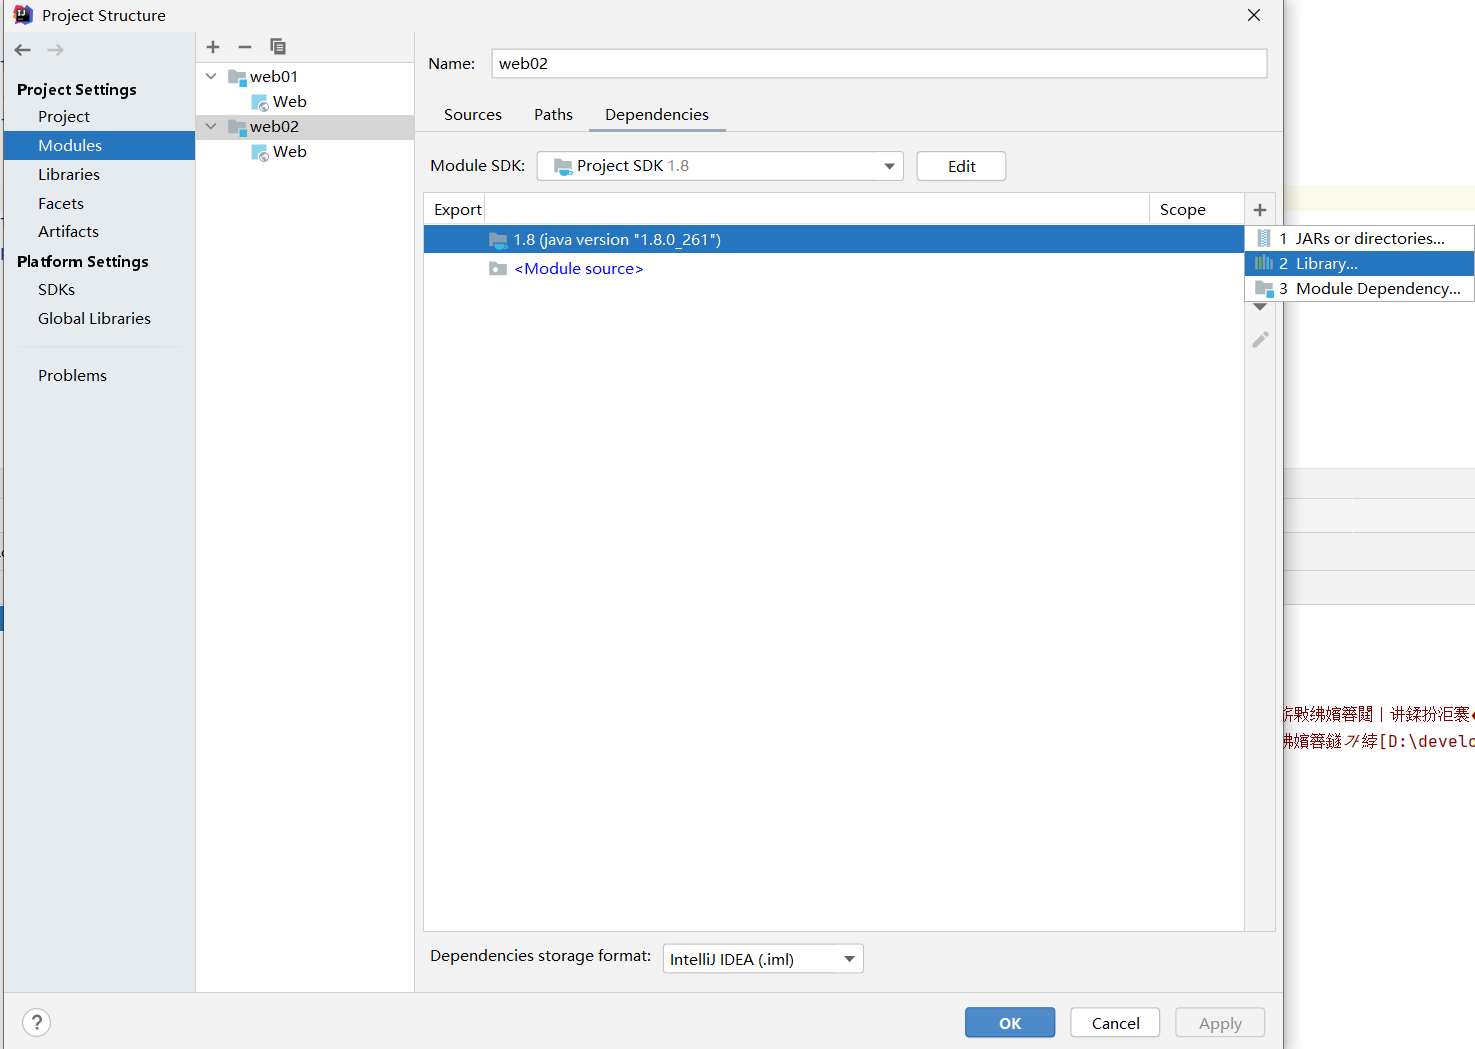The width and height of the screenshot is (1475, 1049).
Task: Click the web02 module folder icon
Action: 237,127
